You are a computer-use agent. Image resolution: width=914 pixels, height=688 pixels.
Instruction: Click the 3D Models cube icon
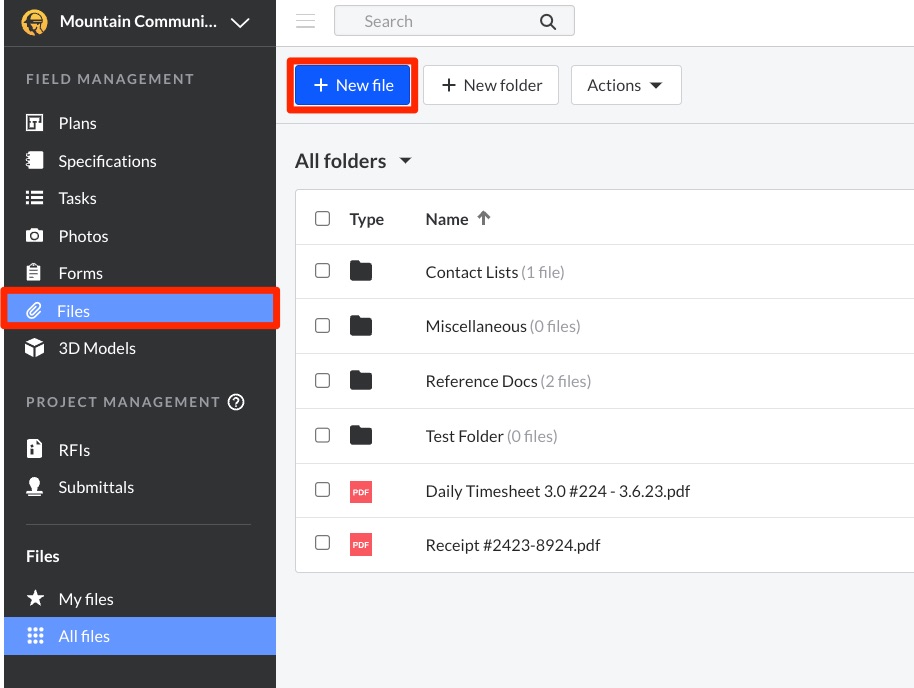[34, 347]
